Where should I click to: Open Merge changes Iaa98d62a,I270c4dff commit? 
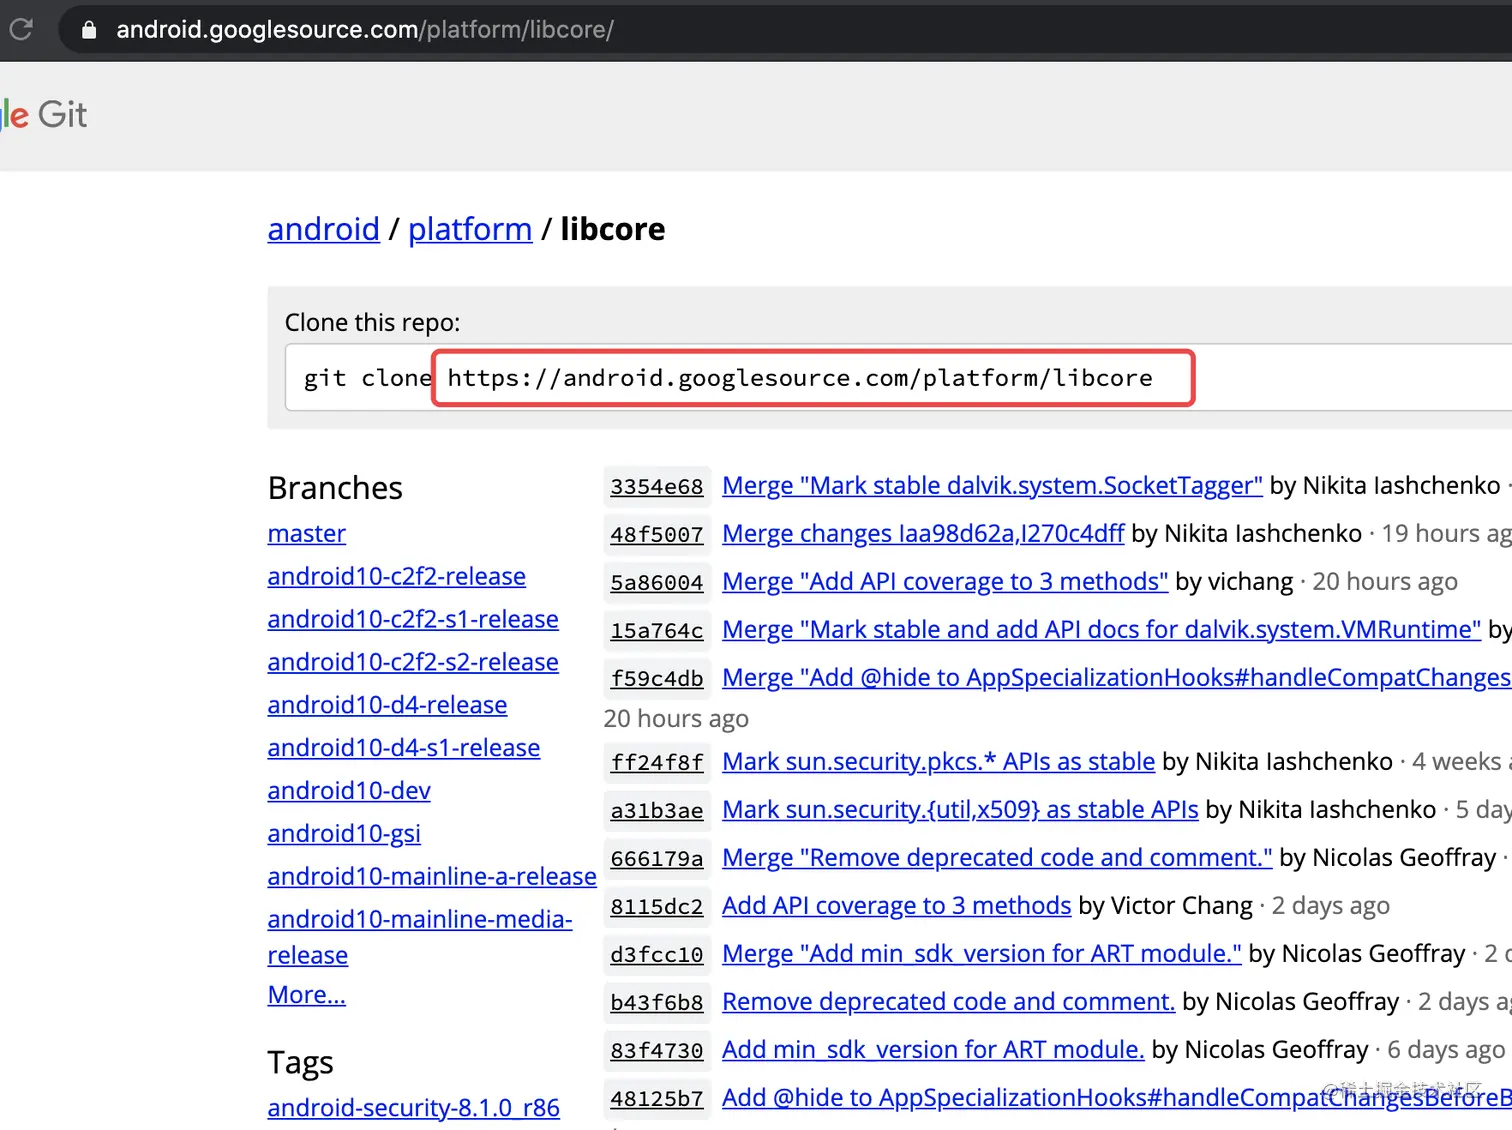point(923,534)
